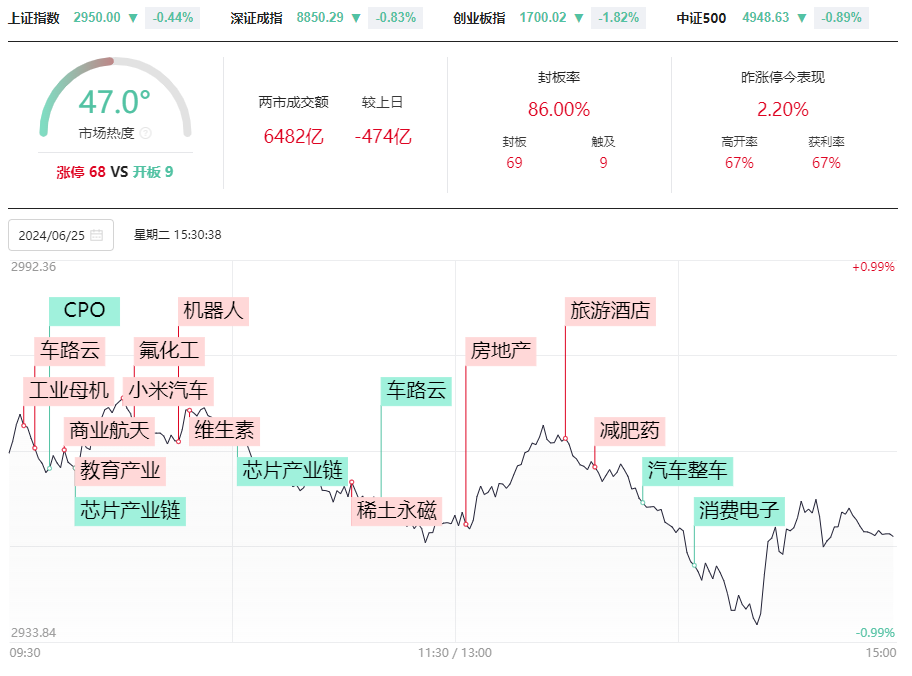Select the 机器人 sector tag
This screenshot has width=912, height=676.
tap(213, 311)
